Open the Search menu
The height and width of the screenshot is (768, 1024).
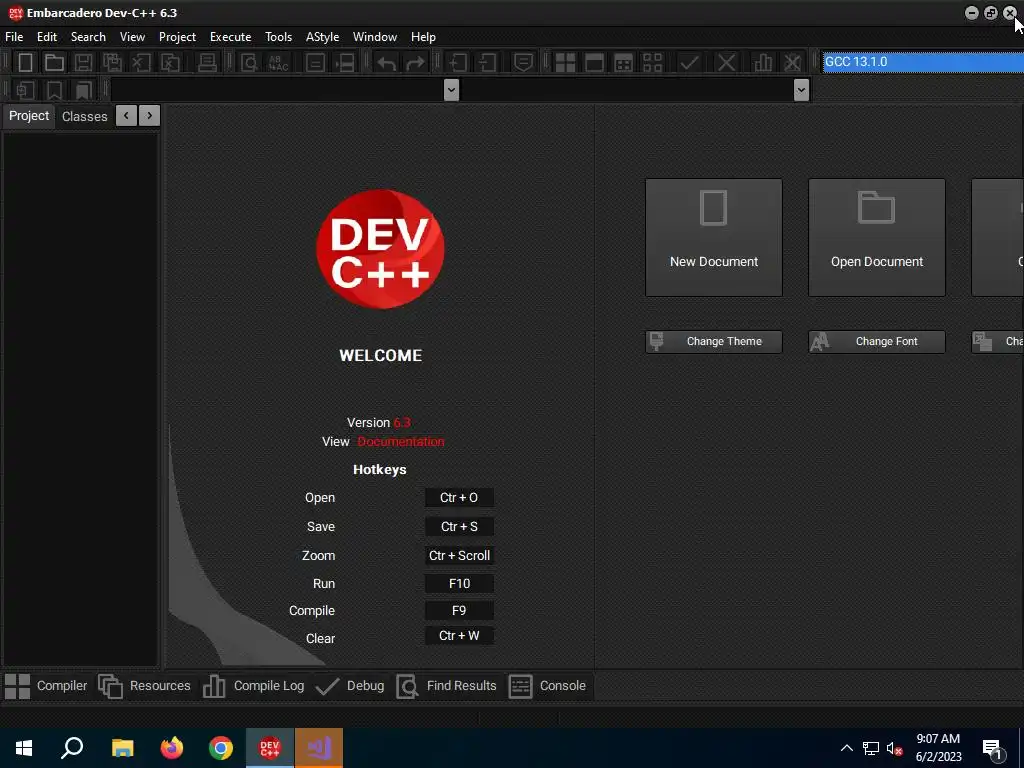coord(88,37)
